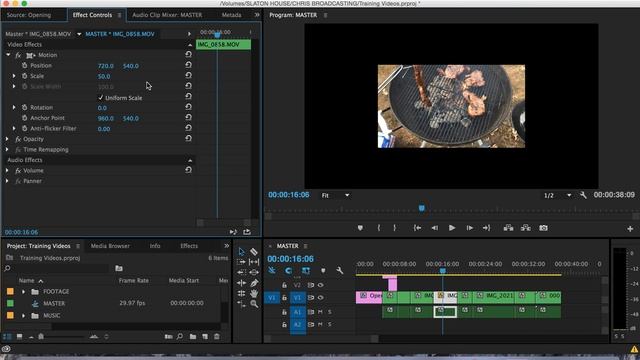
Task: Play the Program monitor sequence
Action: (x=452, y=228)
